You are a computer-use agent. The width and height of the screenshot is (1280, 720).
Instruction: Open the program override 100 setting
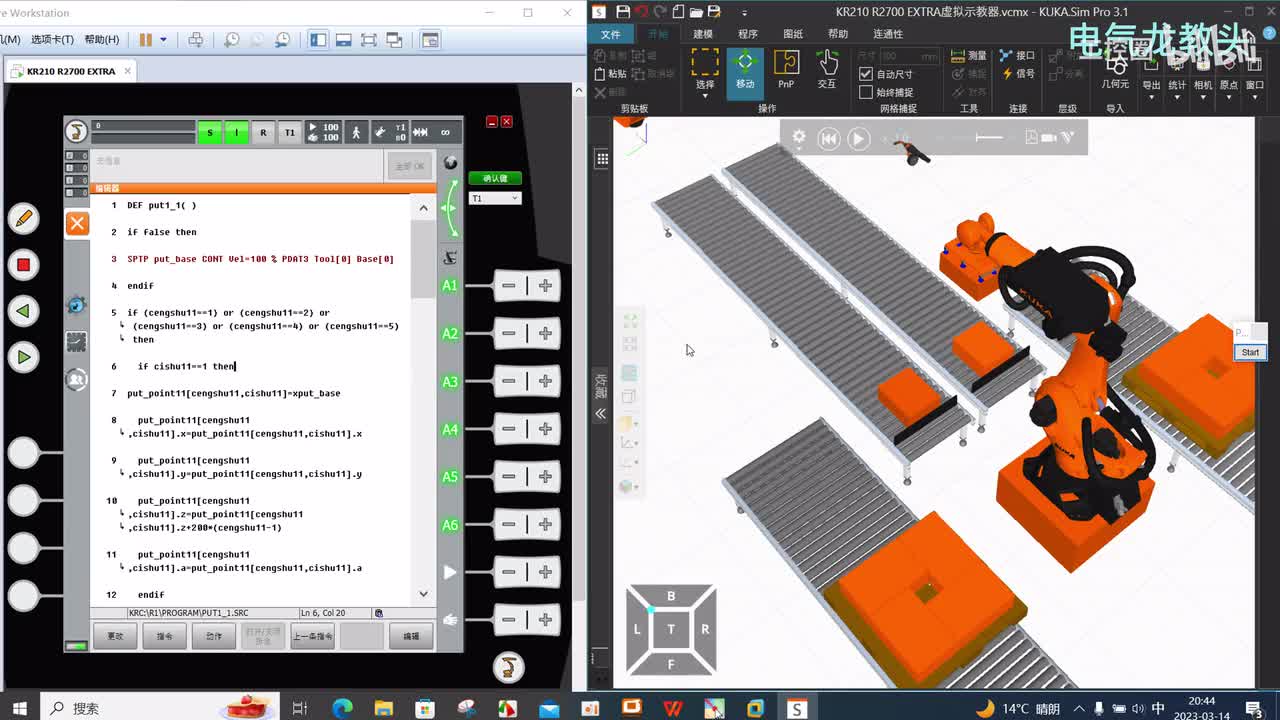[323, 132]
